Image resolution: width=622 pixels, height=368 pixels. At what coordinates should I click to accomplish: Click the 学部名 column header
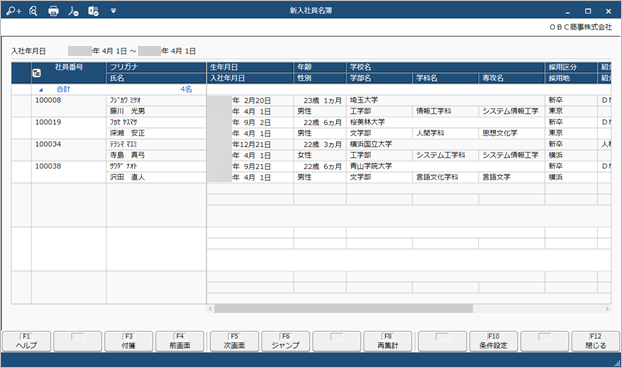(379, 78)
